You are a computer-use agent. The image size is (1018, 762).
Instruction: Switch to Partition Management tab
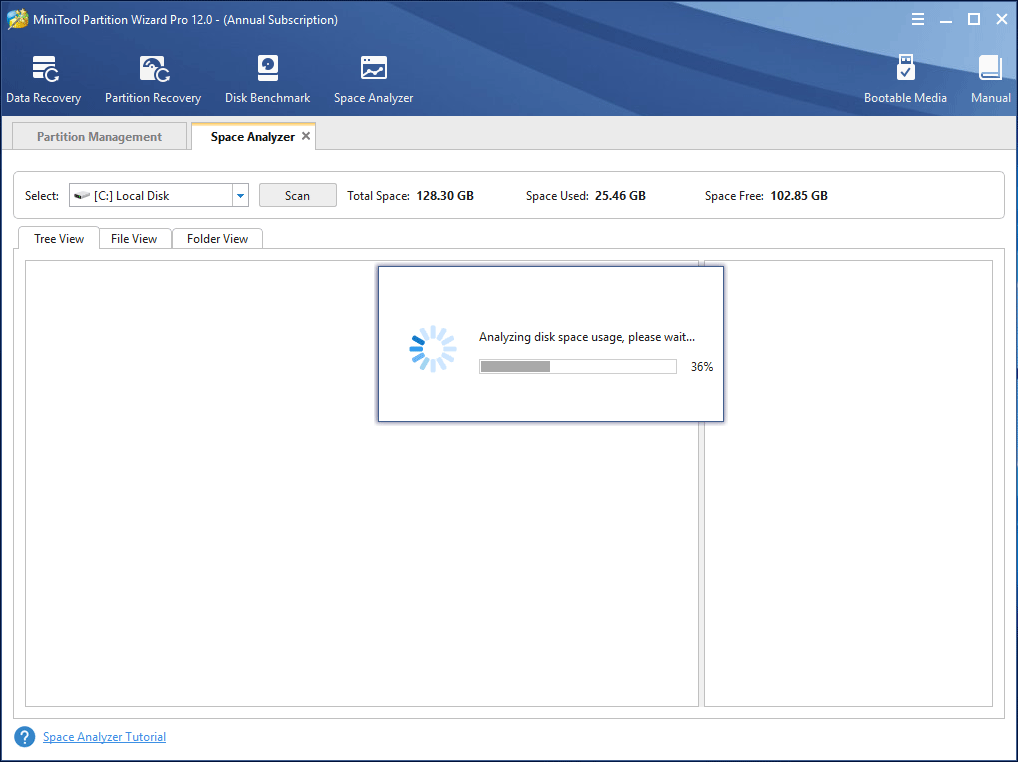click(99, 136)
